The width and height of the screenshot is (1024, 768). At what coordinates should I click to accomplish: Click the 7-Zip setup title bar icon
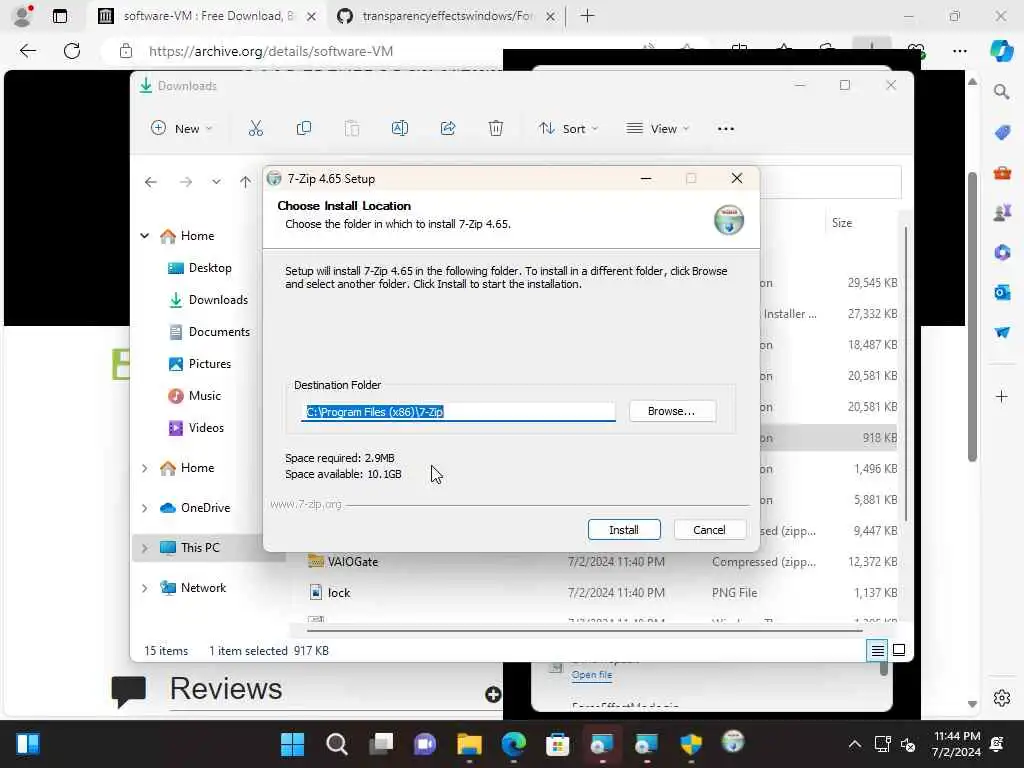[x=274, y=178]
